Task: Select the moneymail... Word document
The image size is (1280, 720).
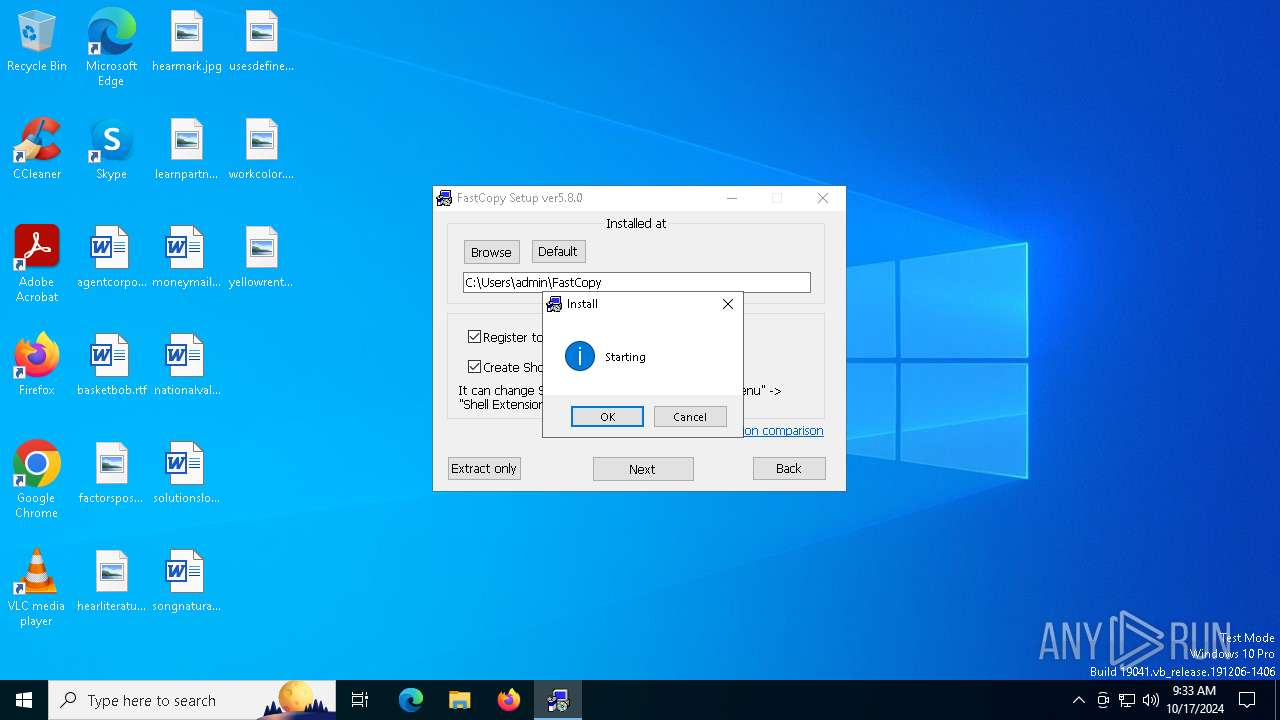Action: [187, 258]
